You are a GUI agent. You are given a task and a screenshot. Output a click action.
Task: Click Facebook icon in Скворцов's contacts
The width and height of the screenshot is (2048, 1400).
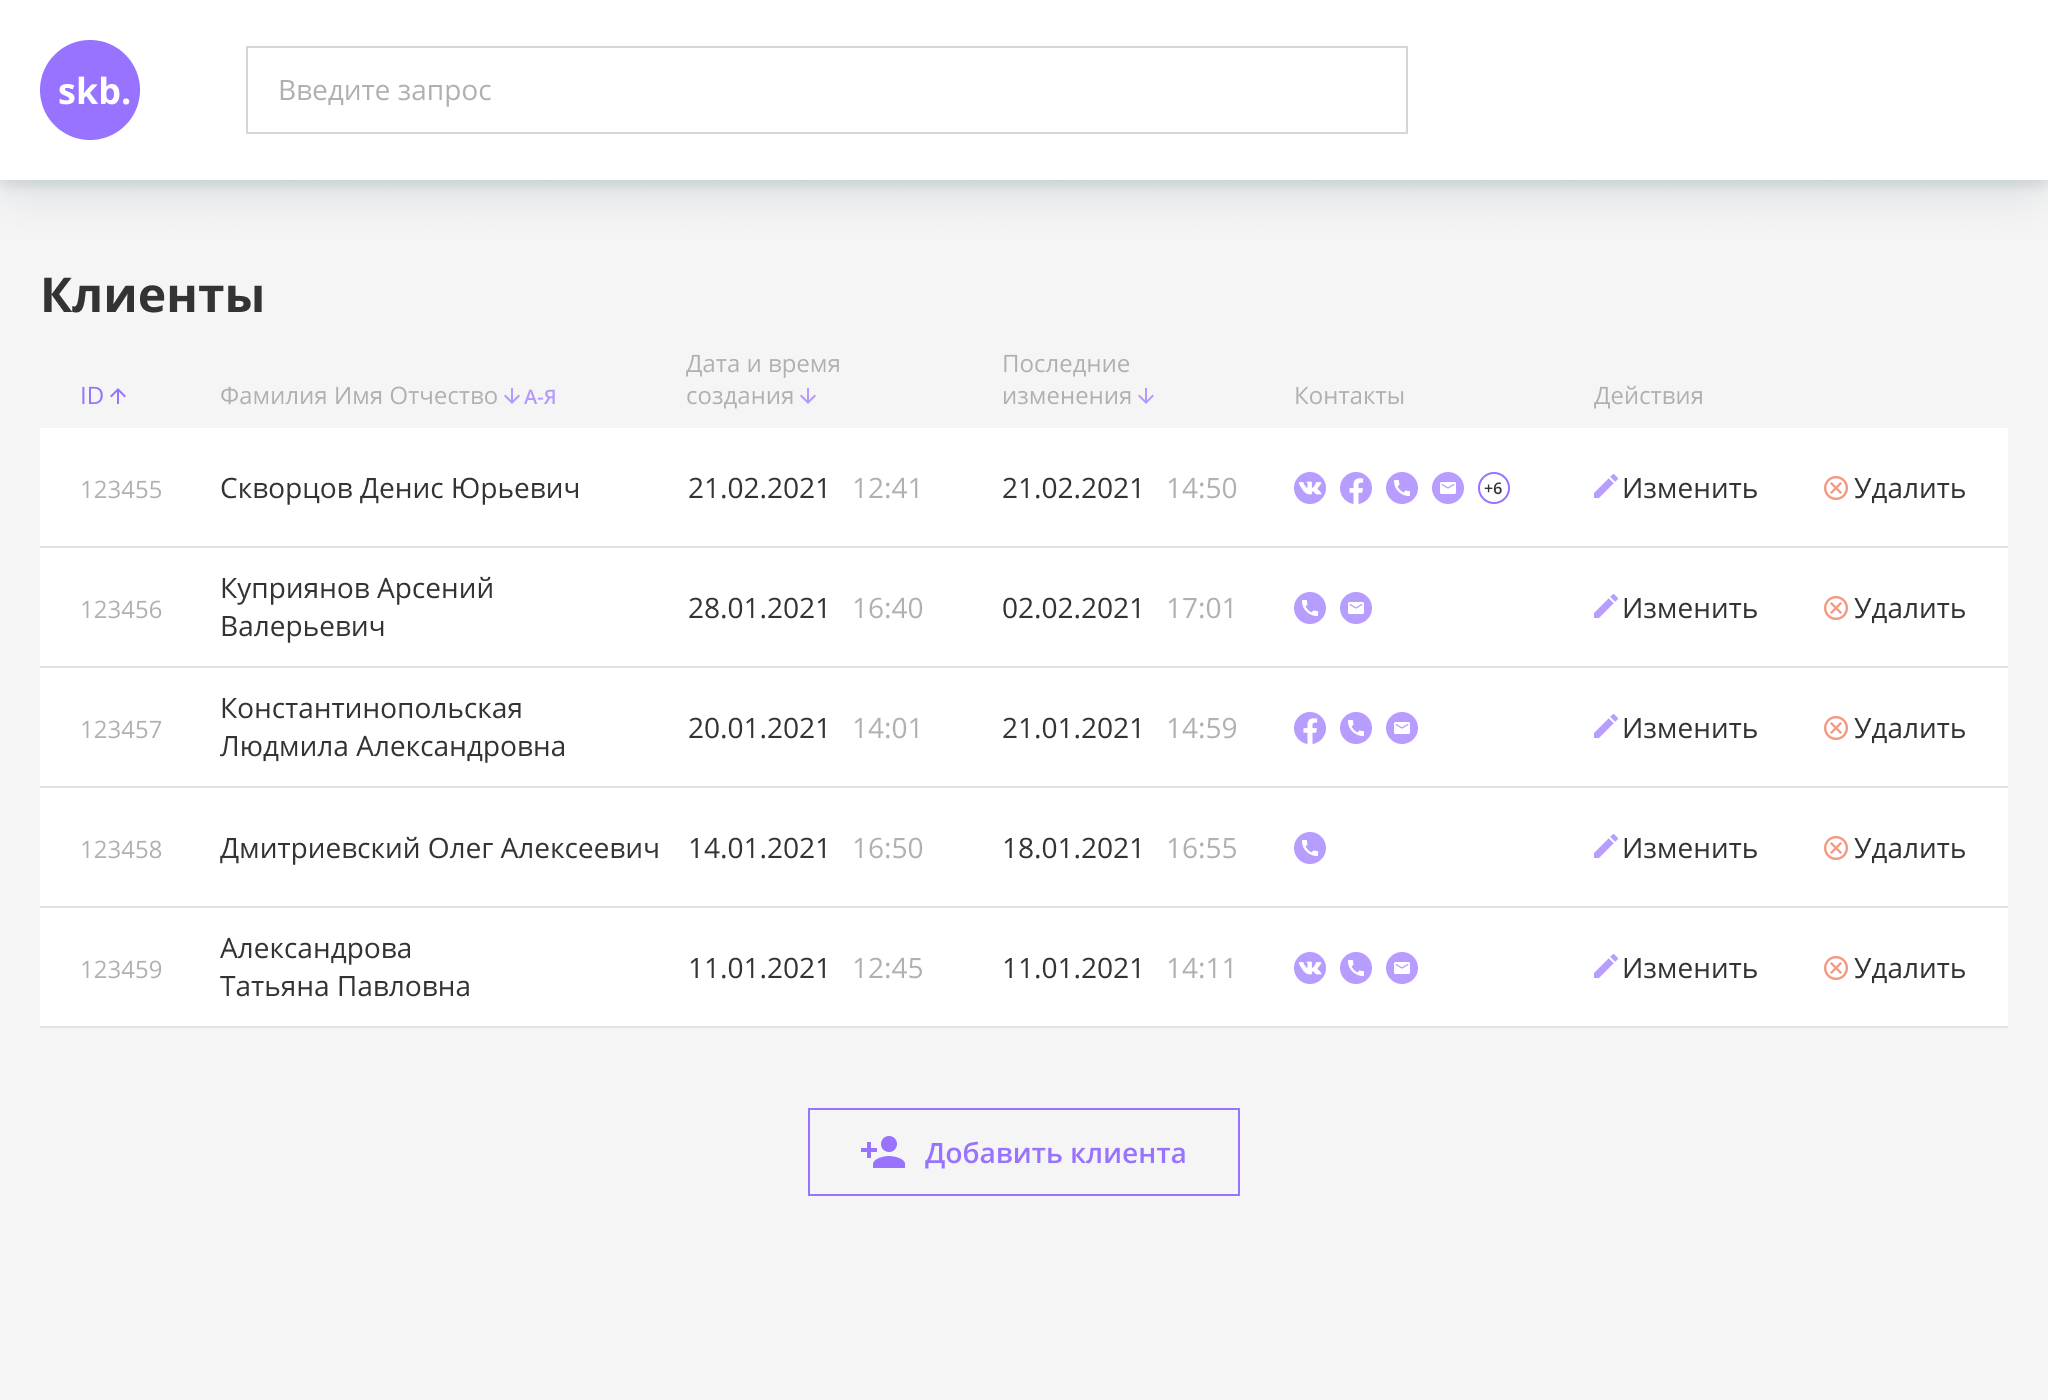1355,488
